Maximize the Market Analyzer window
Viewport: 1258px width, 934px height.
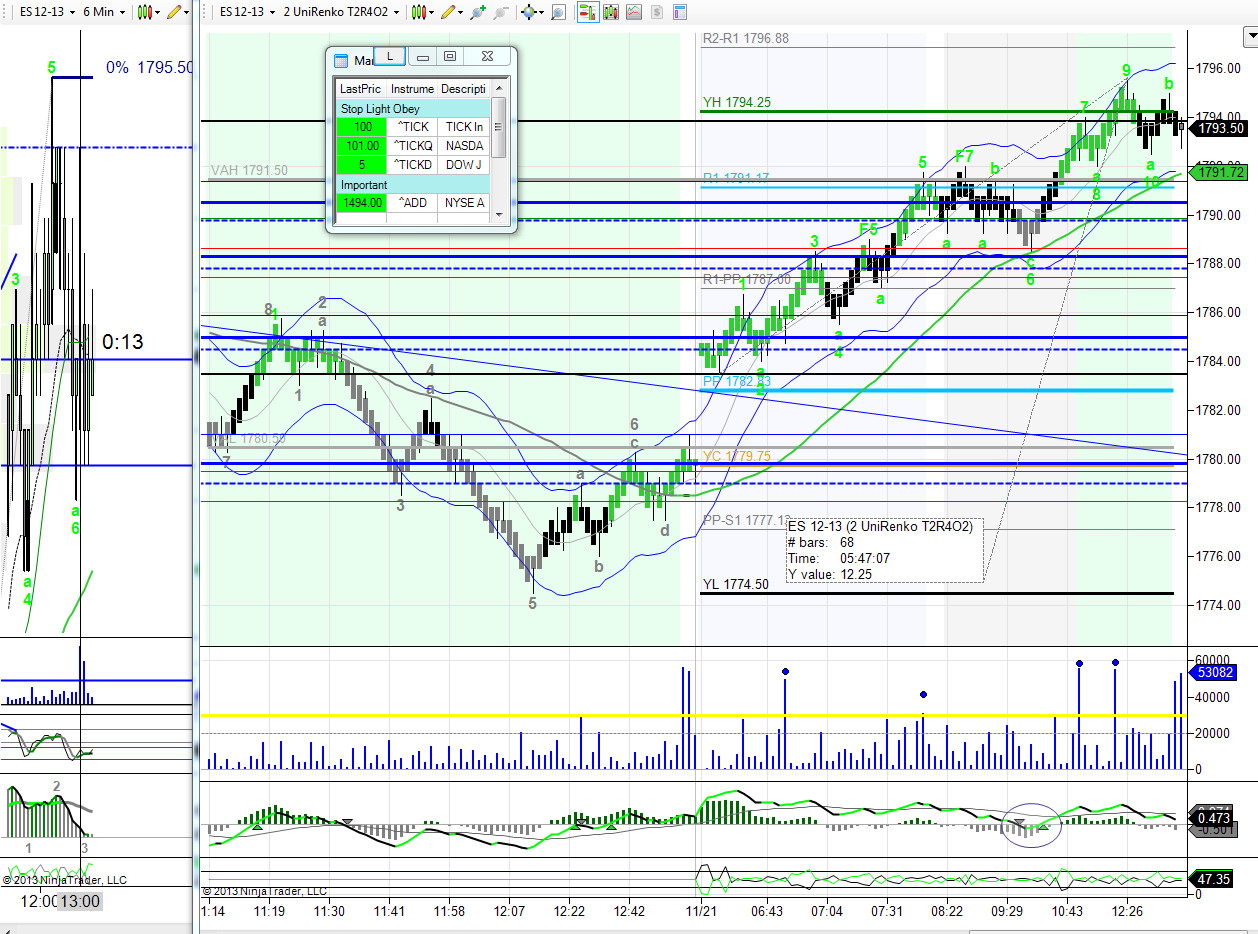(x=450, y=57)
